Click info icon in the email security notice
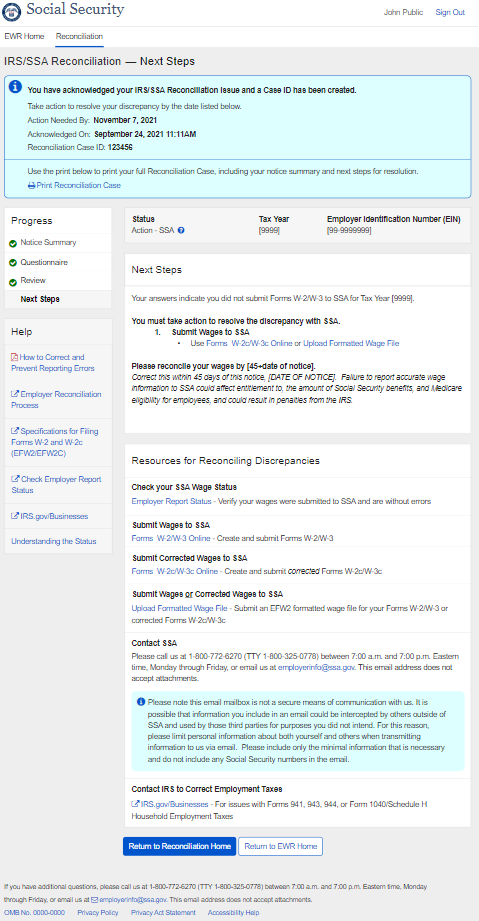 (141, 702)
